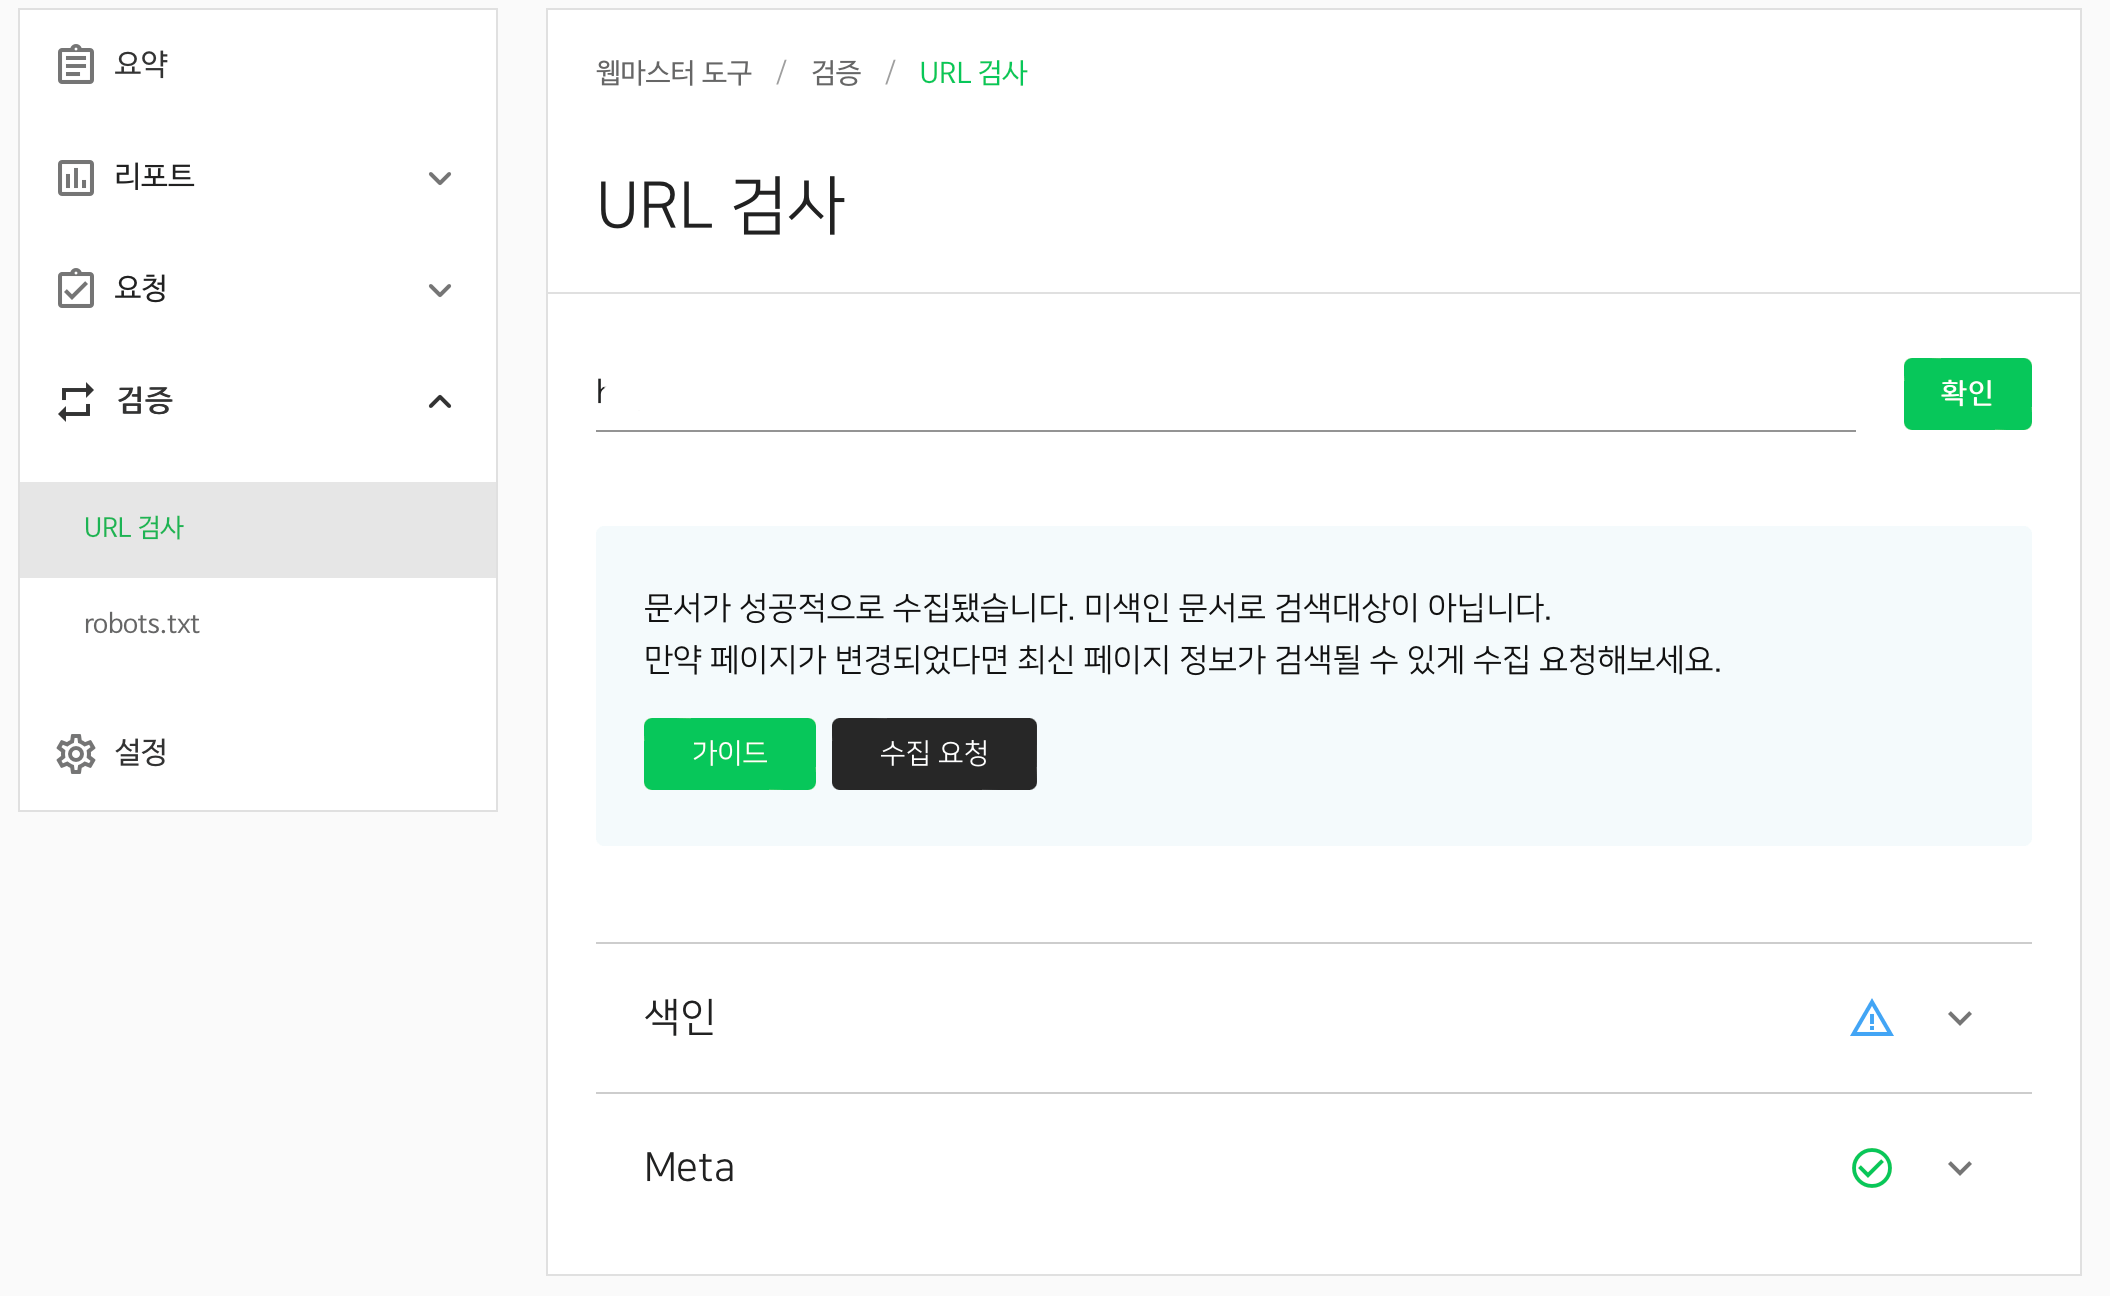2110x1296 pixels.
Task: Click the blue warning triangle beside 색인
Action: pos(1871,1018)
